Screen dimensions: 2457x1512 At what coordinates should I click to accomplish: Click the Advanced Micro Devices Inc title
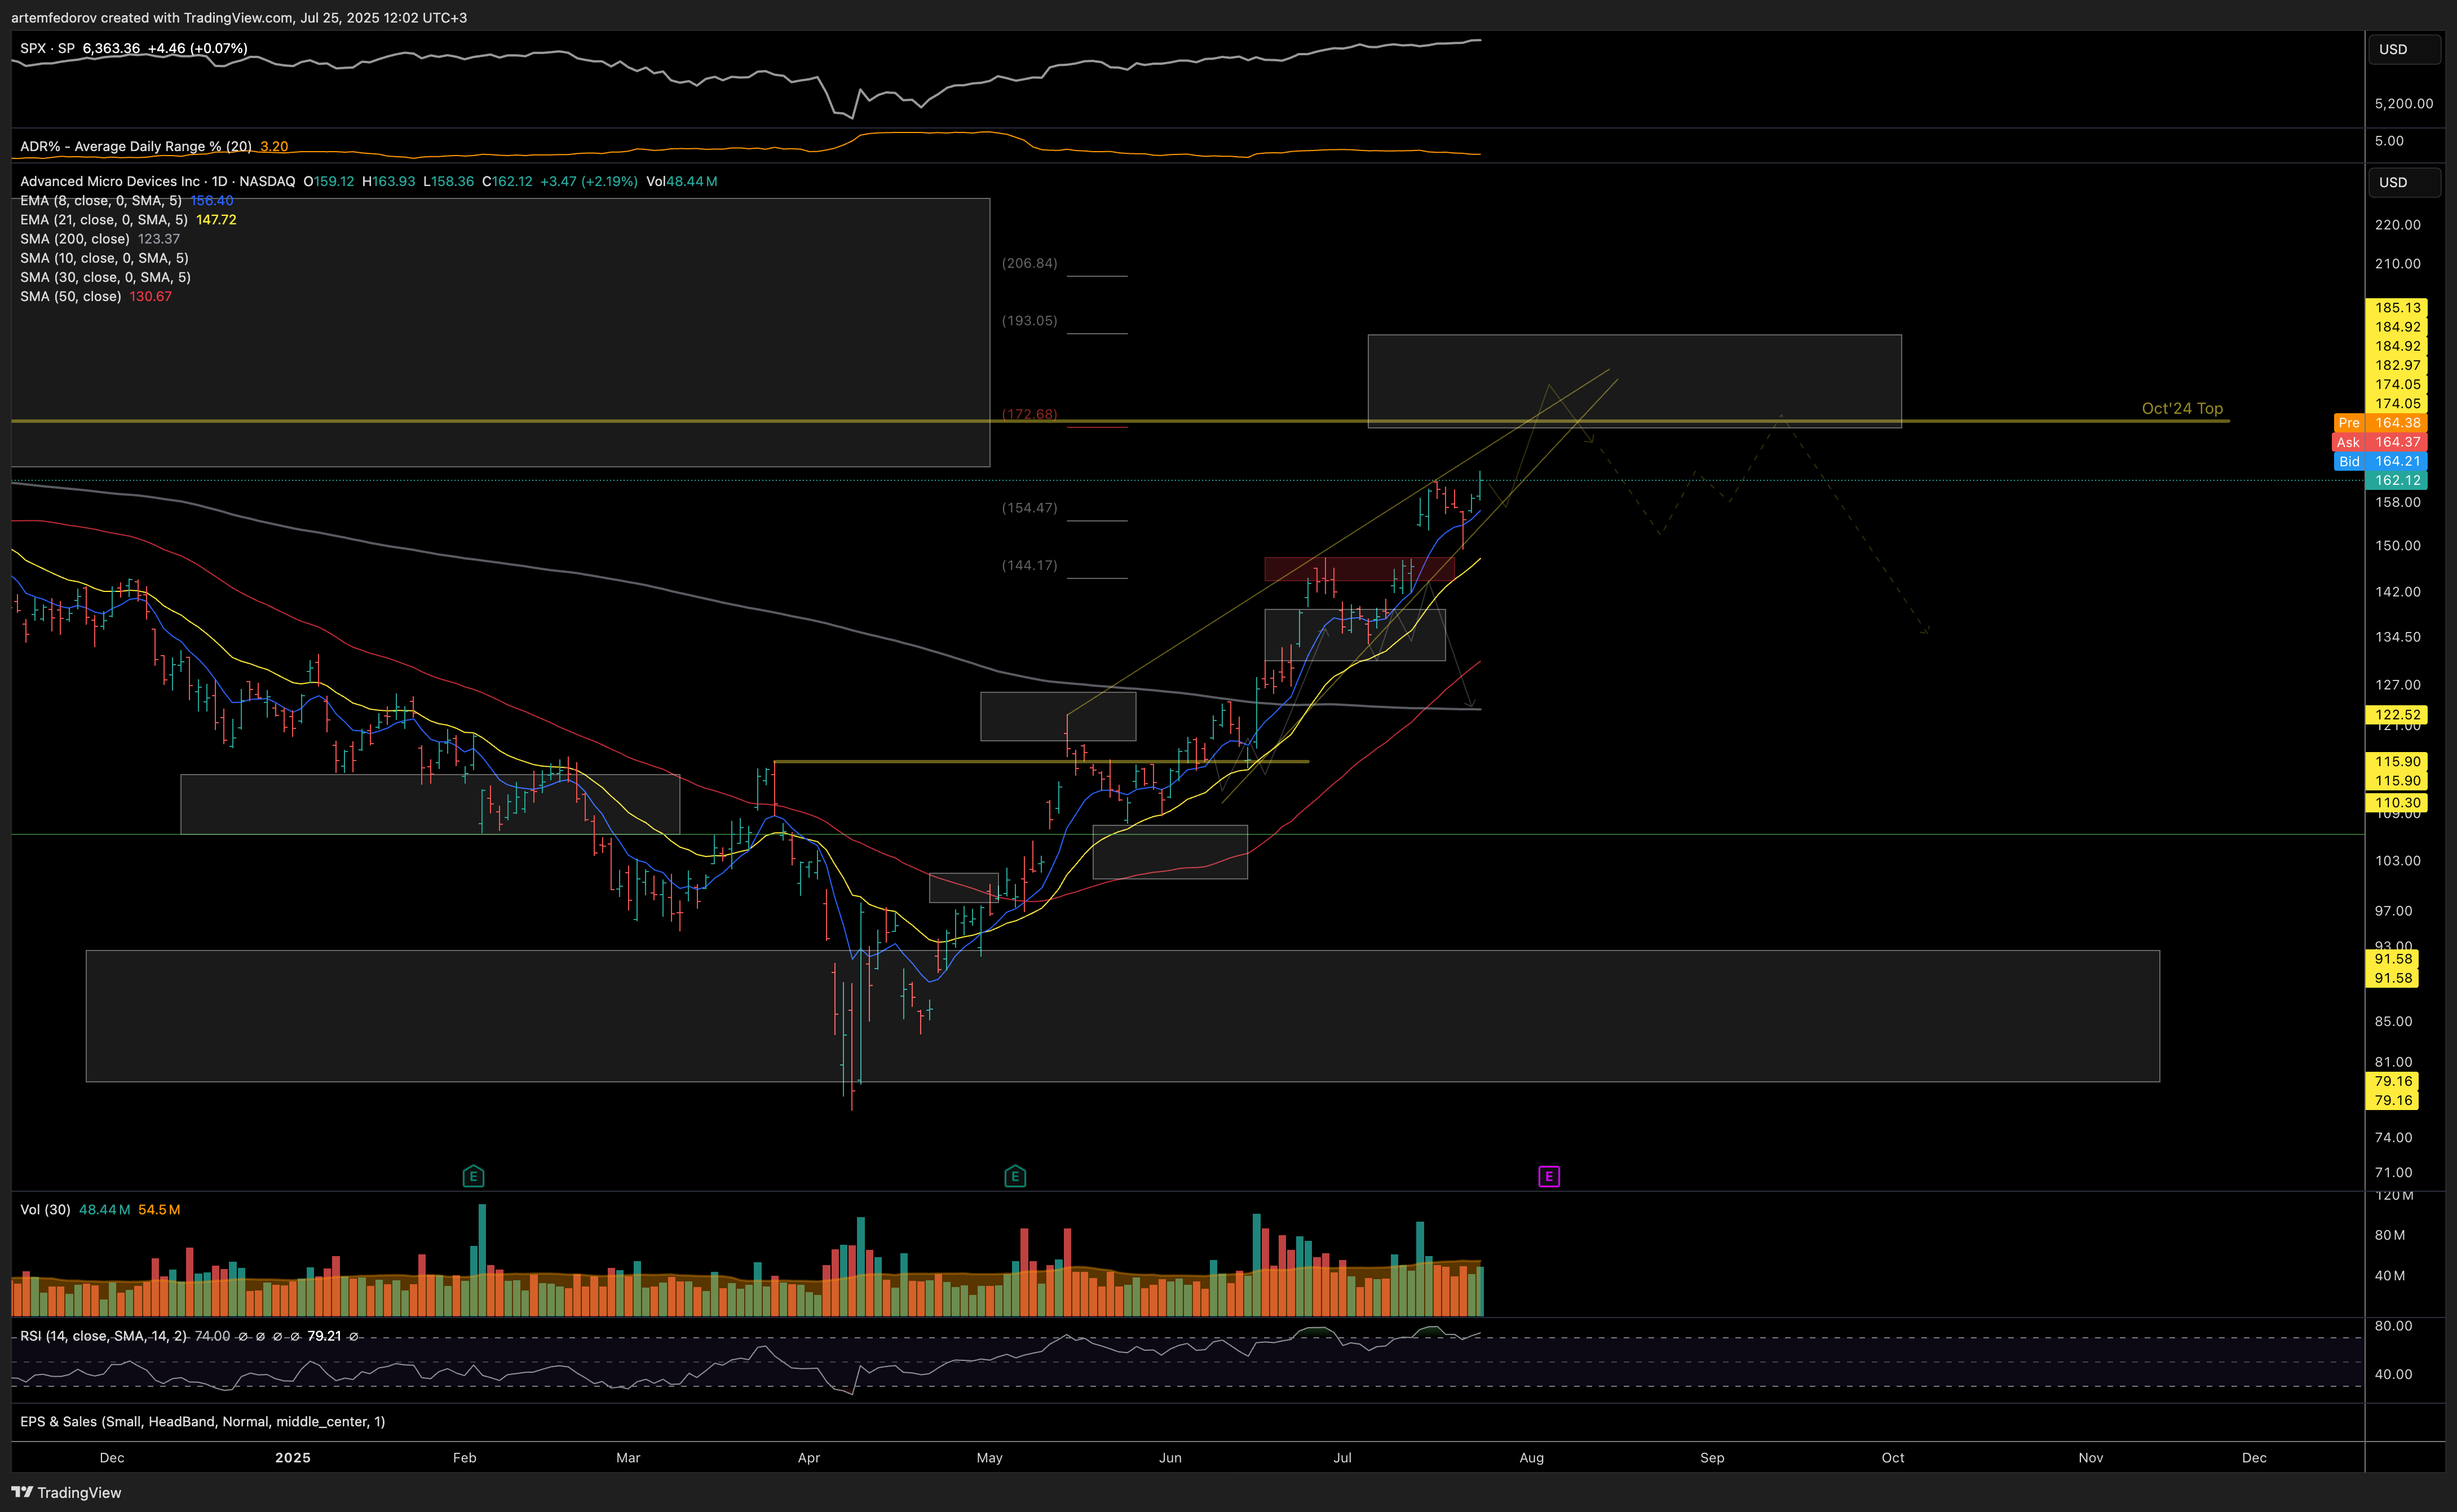(x=110, y=181)
